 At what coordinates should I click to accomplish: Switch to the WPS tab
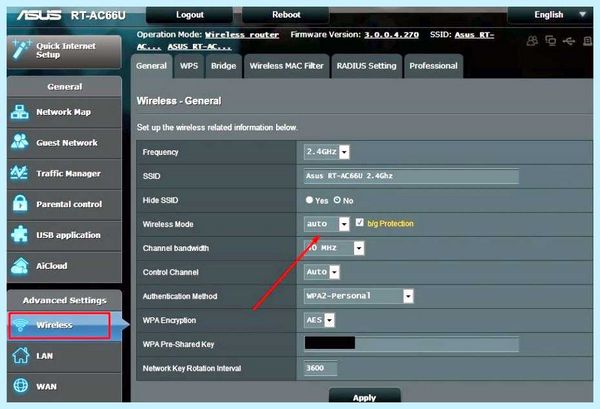189,66
